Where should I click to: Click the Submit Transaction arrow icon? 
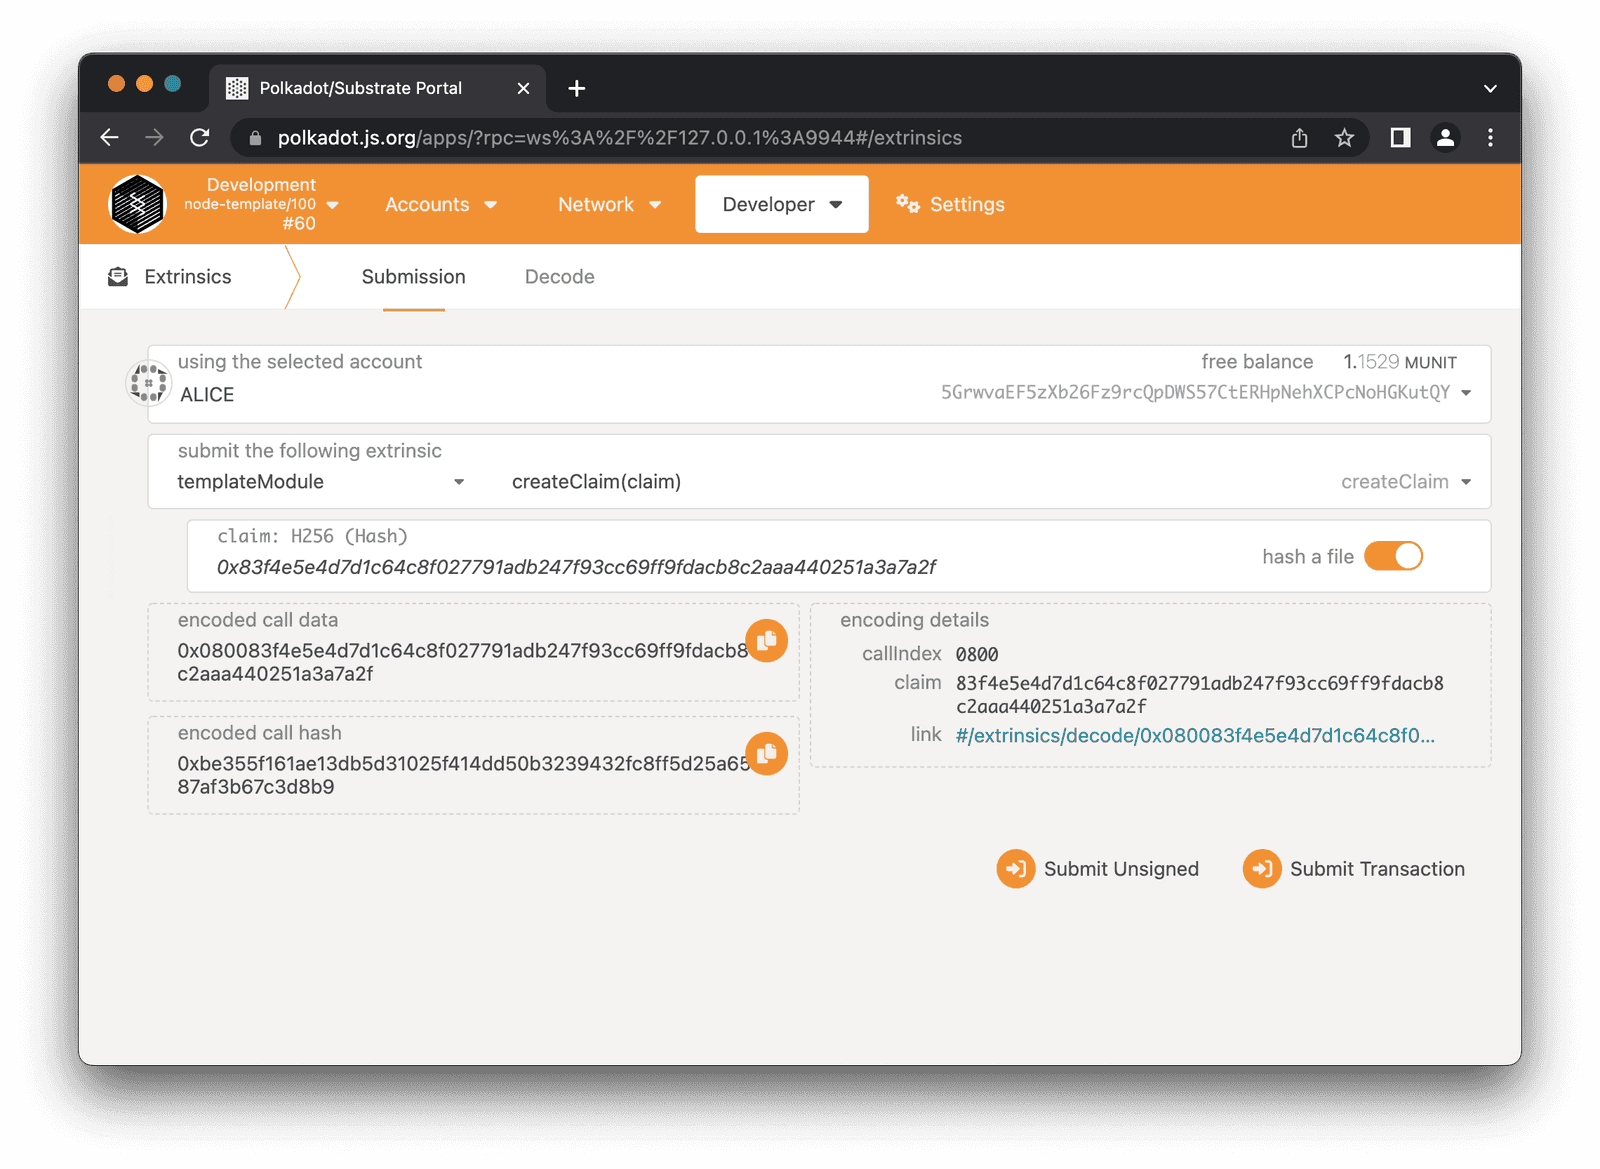tap(1261, 868)
